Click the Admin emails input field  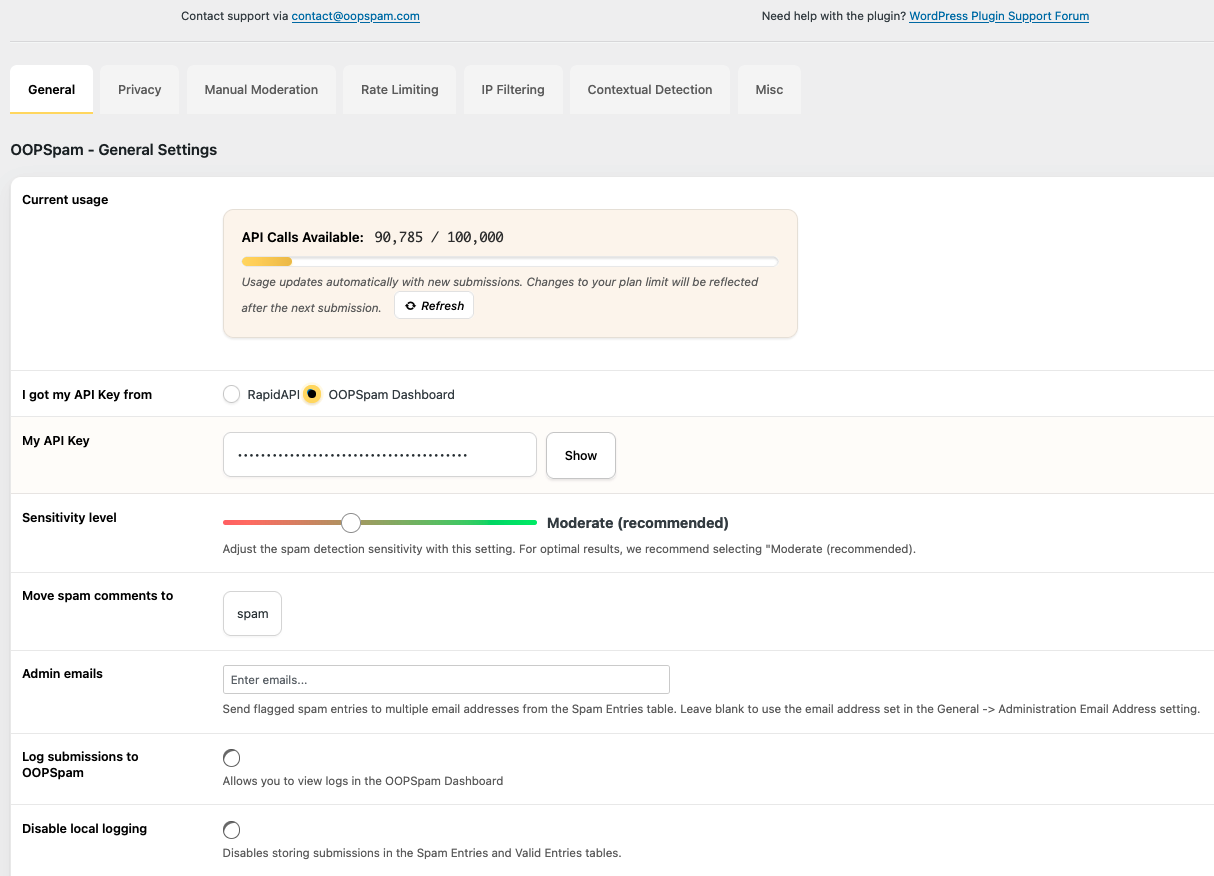[445, 680]
